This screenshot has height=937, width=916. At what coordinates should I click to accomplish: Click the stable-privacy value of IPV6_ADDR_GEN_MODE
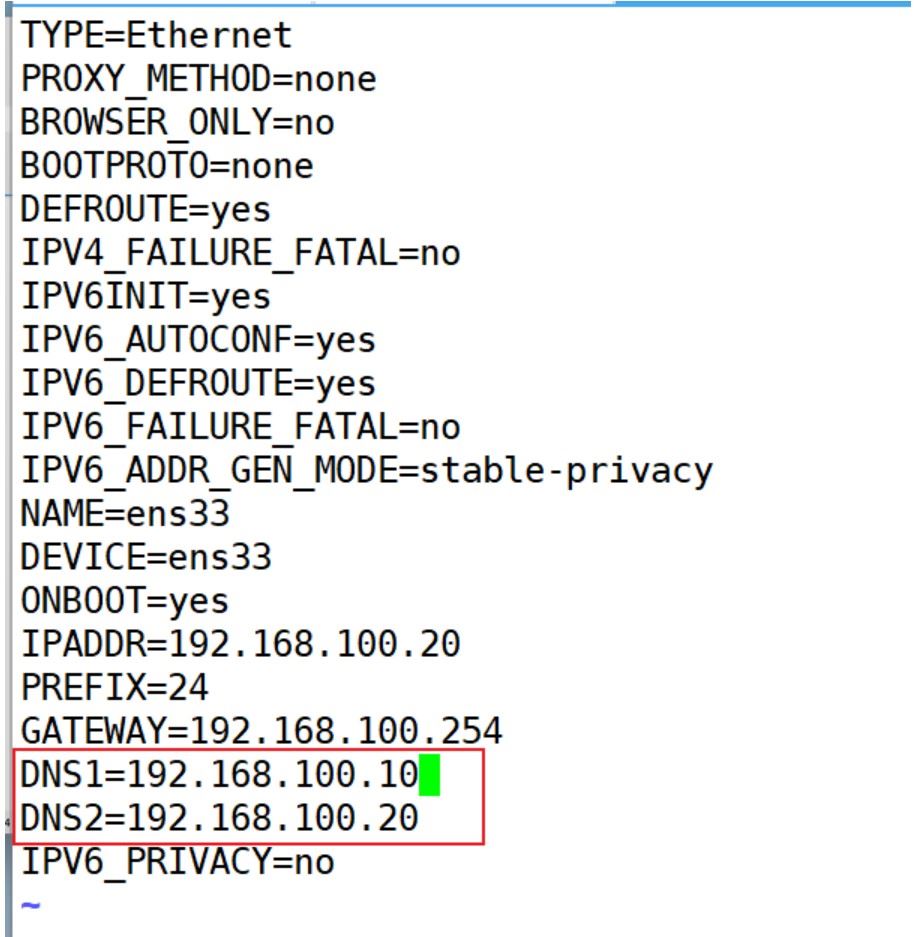click(566, 470)
